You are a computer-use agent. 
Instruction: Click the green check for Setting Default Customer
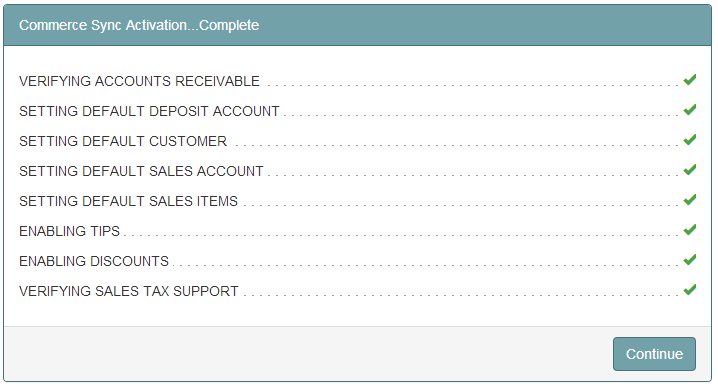click(690, 140)
